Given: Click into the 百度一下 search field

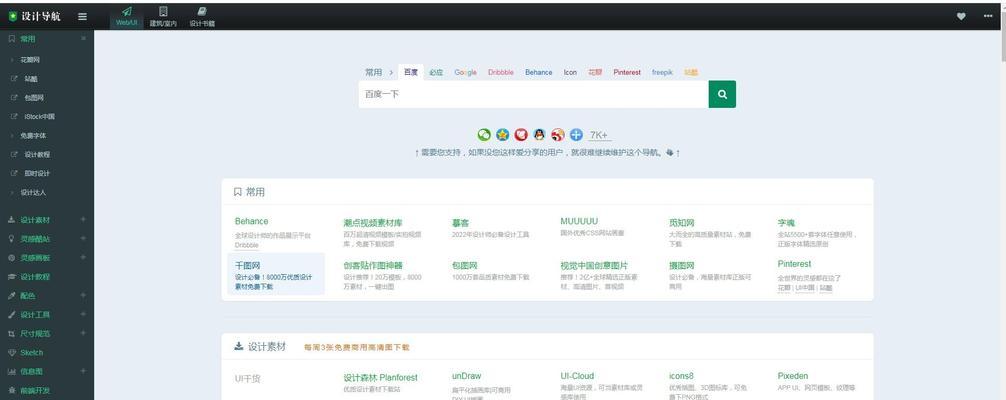Looking at the screenshot, I should pyautogui.click(x=533, y=94).
